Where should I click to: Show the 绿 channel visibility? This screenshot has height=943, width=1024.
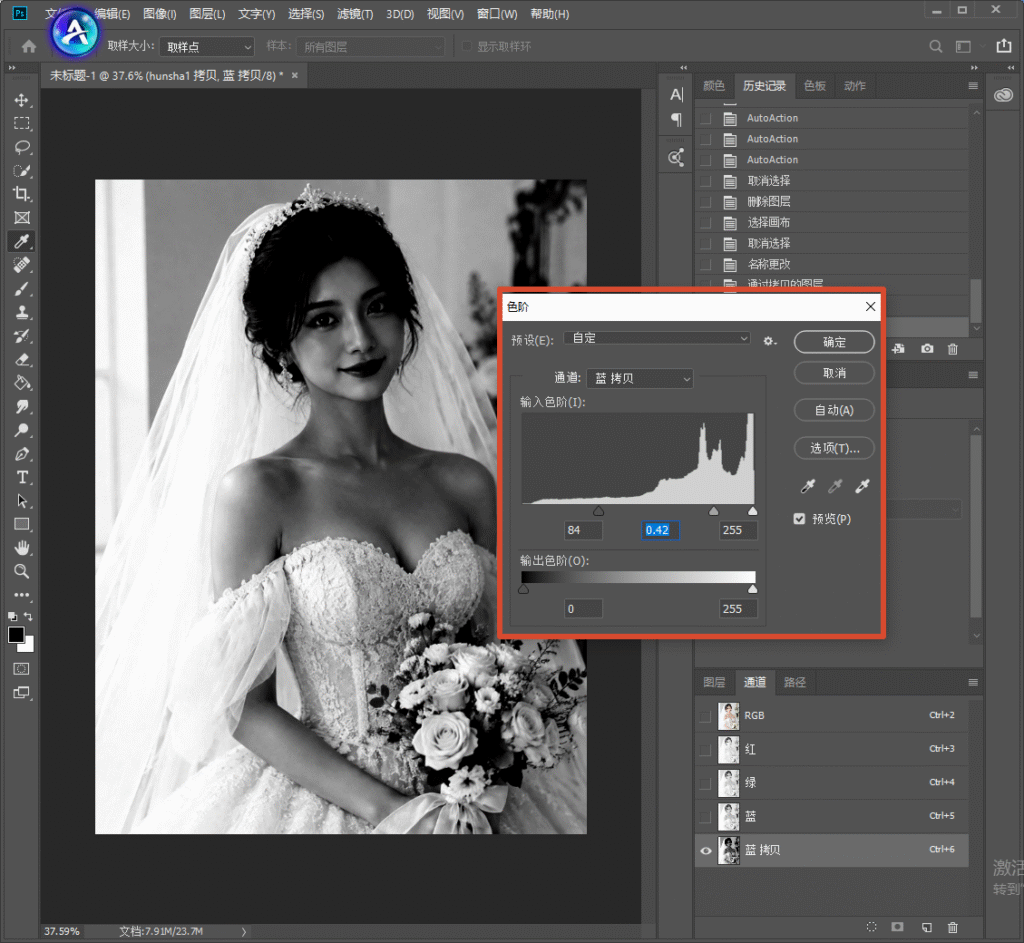705,783
